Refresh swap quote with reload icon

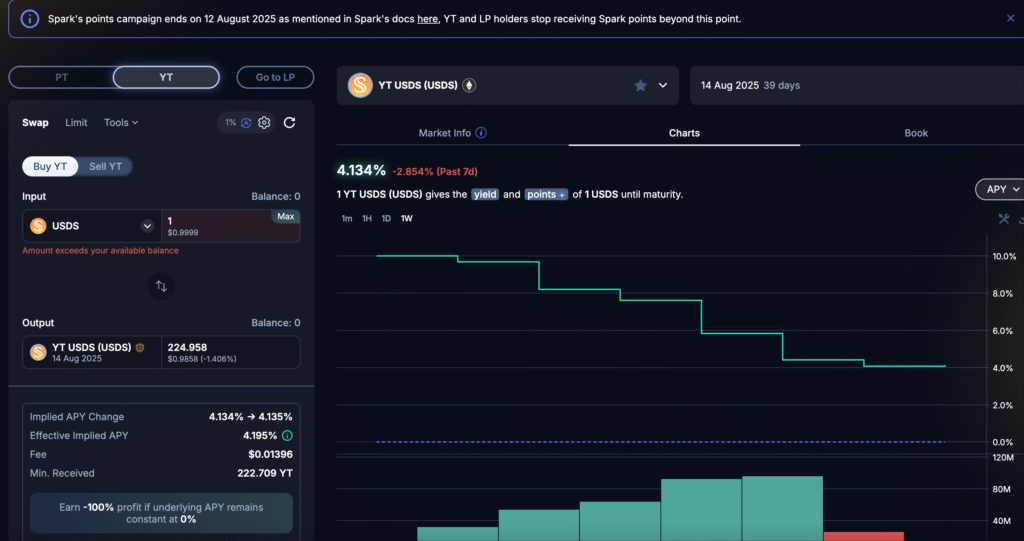[289, 122]
